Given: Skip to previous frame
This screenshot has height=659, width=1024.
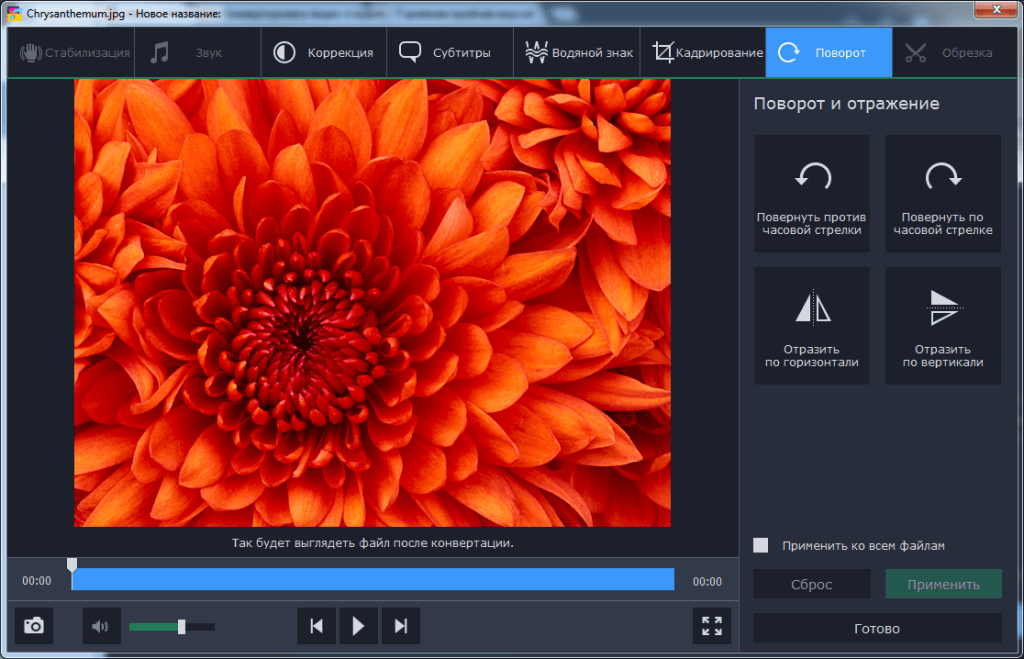Looking at the screenshot, I should pos(316,626).
